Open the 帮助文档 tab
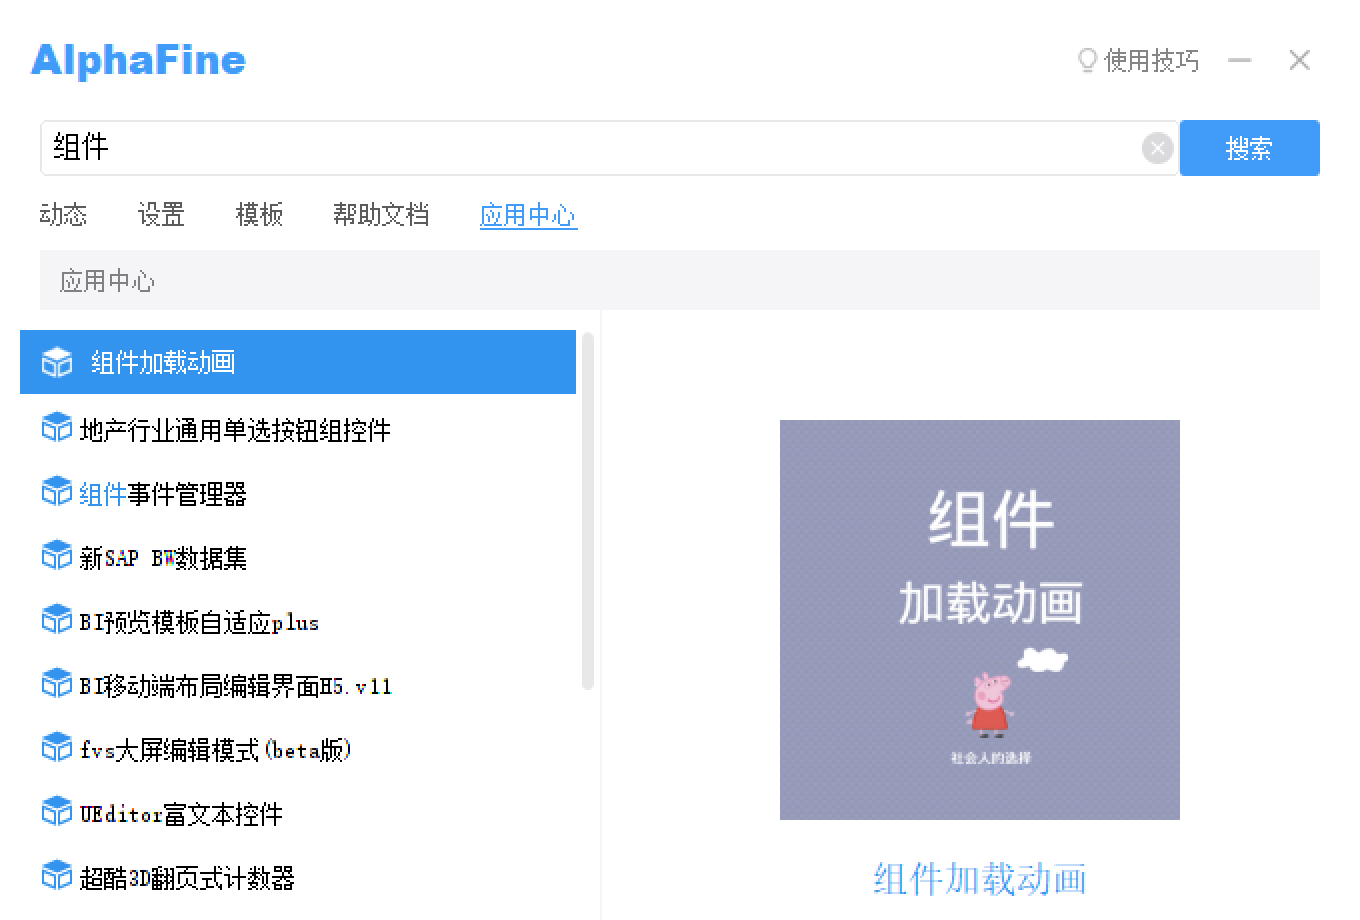The height and width of the screenshot is (920, 1360). 381,214
